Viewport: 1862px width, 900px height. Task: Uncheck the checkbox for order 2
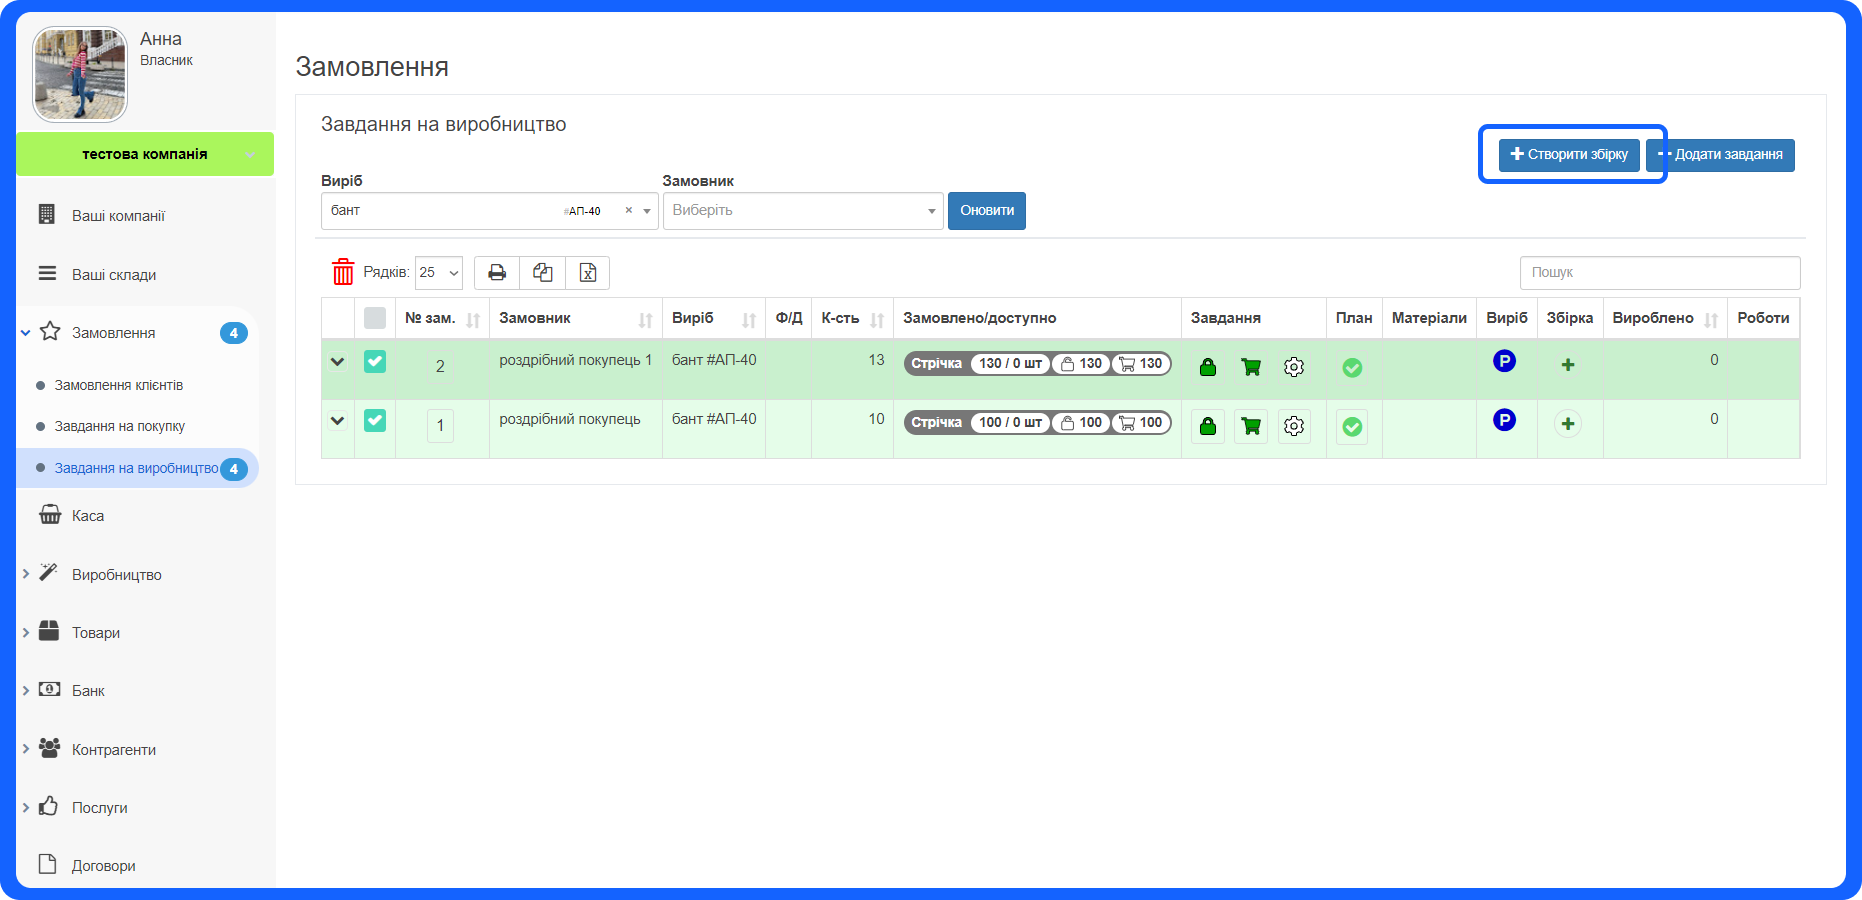click(x=375, y=362)
